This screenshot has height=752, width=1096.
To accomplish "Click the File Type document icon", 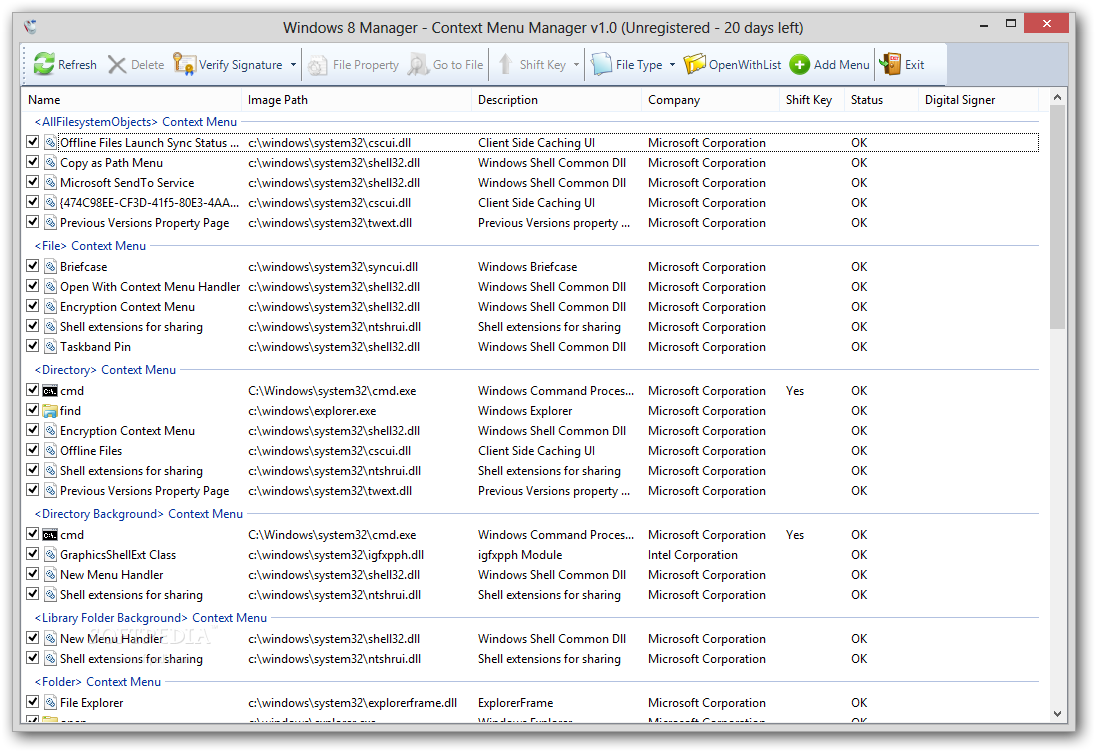I will click(x=601, y=64).
